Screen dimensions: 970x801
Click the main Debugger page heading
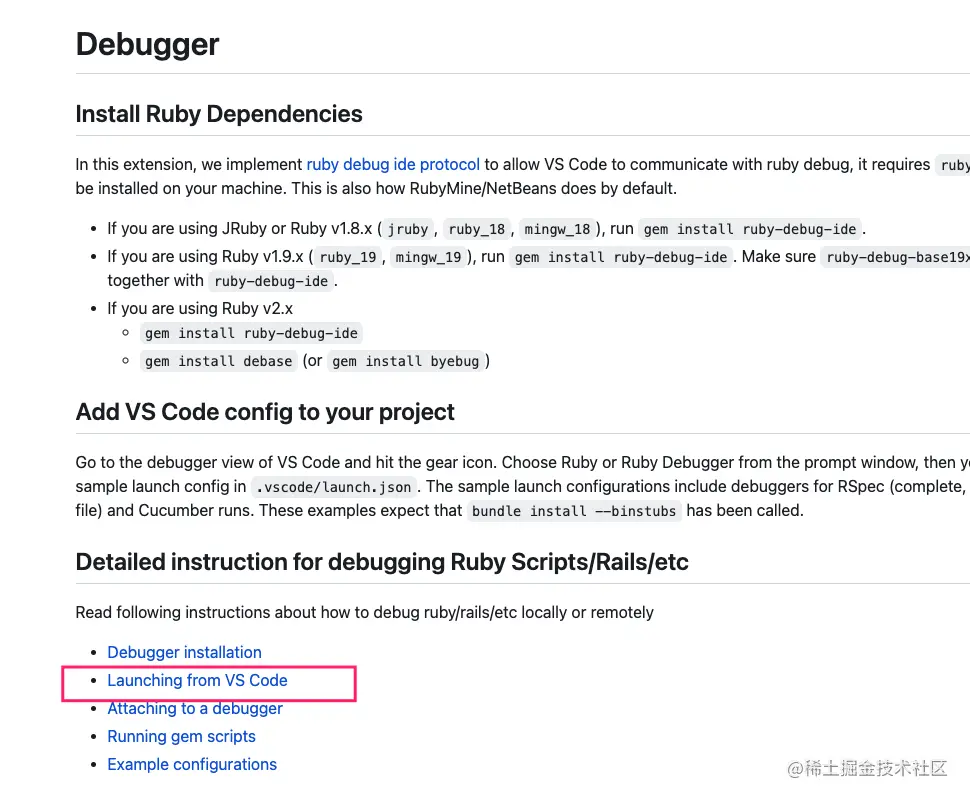click(x=147, y=45)
